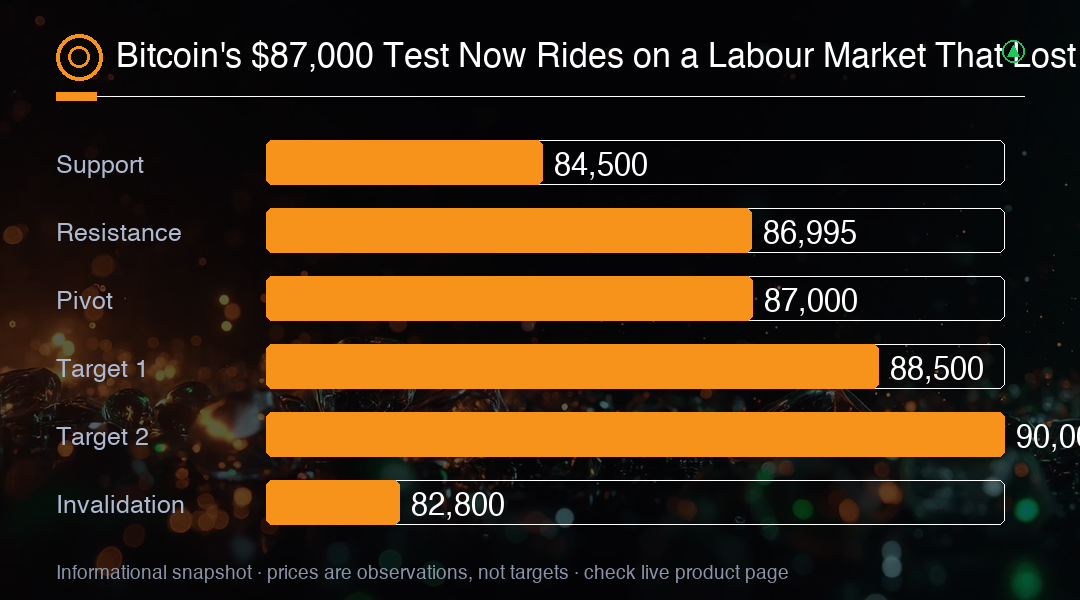Click the full orange Target 2 bar

click(x=636, y=435)
